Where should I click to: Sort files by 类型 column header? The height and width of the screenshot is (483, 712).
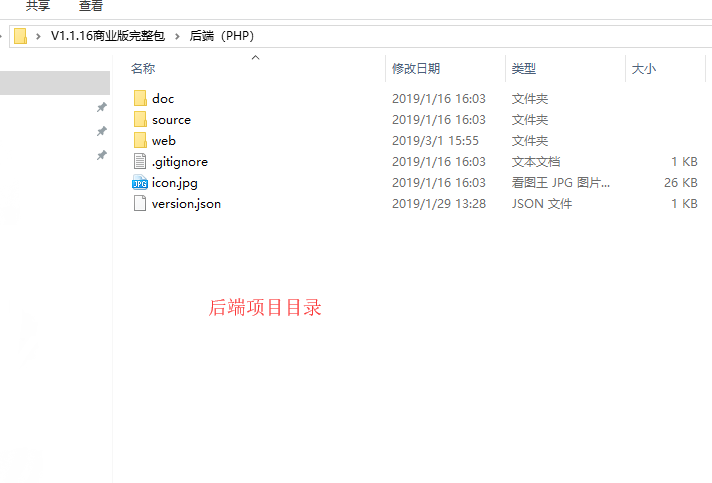tap(524, 69)
